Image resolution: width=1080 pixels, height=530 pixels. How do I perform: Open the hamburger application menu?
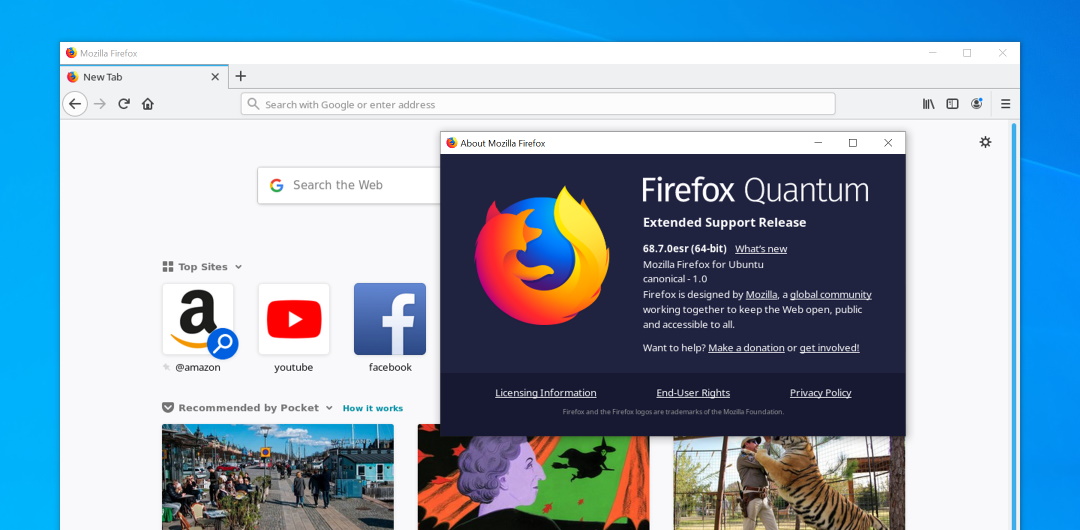1006,104
